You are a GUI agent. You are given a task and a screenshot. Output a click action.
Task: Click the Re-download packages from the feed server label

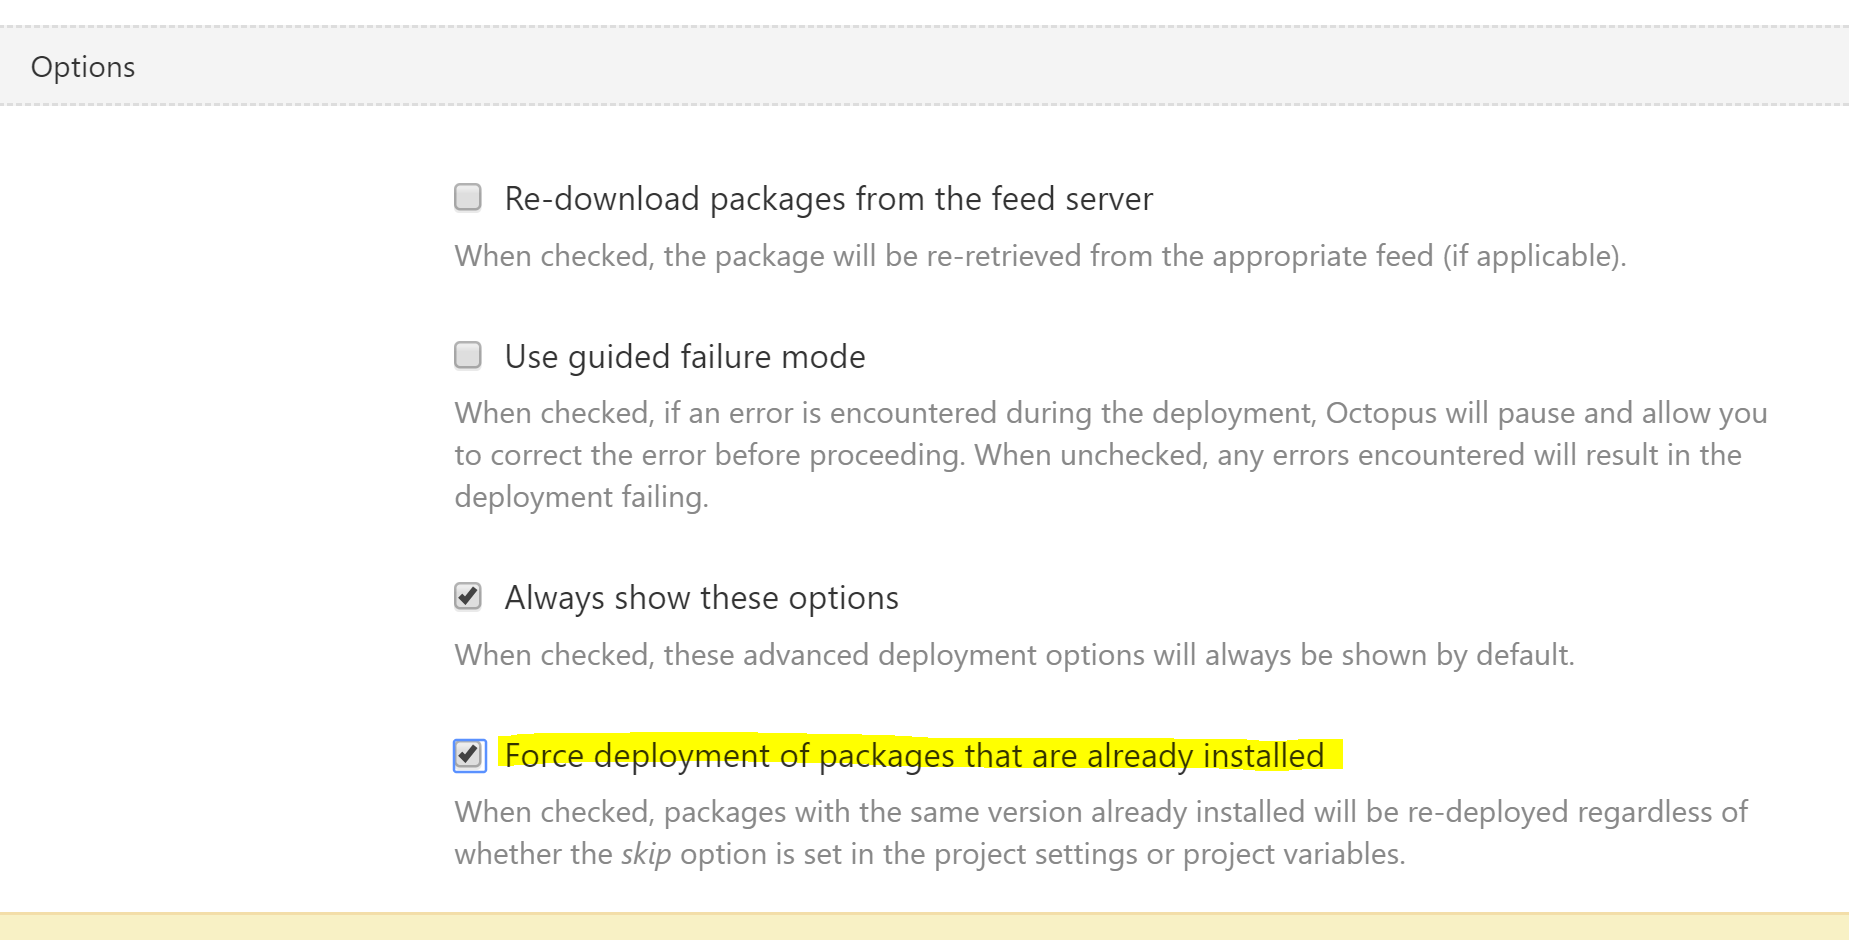click(827, 199)
